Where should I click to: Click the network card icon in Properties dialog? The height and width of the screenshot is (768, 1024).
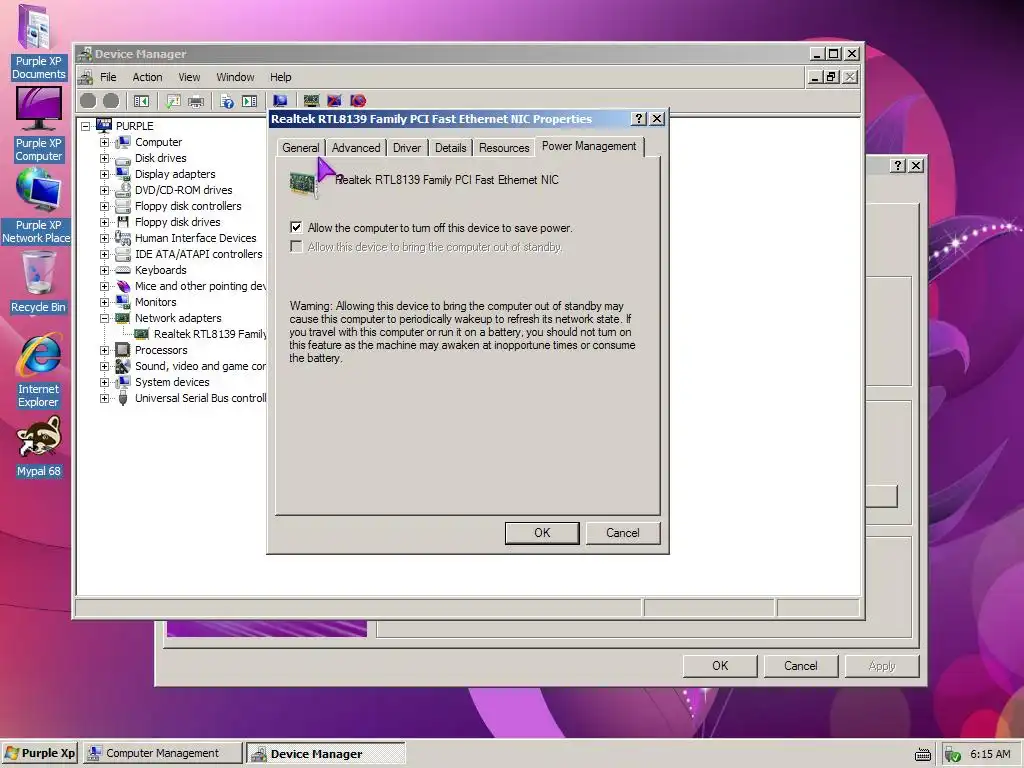303,183
